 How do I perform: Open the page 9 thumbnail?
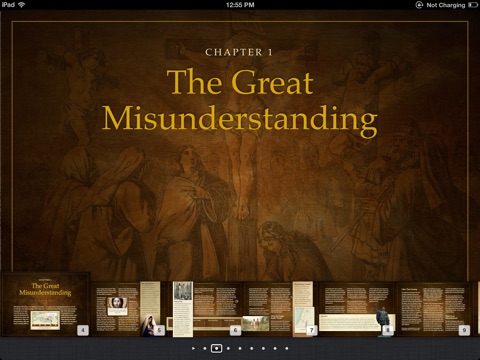[434, 309]
